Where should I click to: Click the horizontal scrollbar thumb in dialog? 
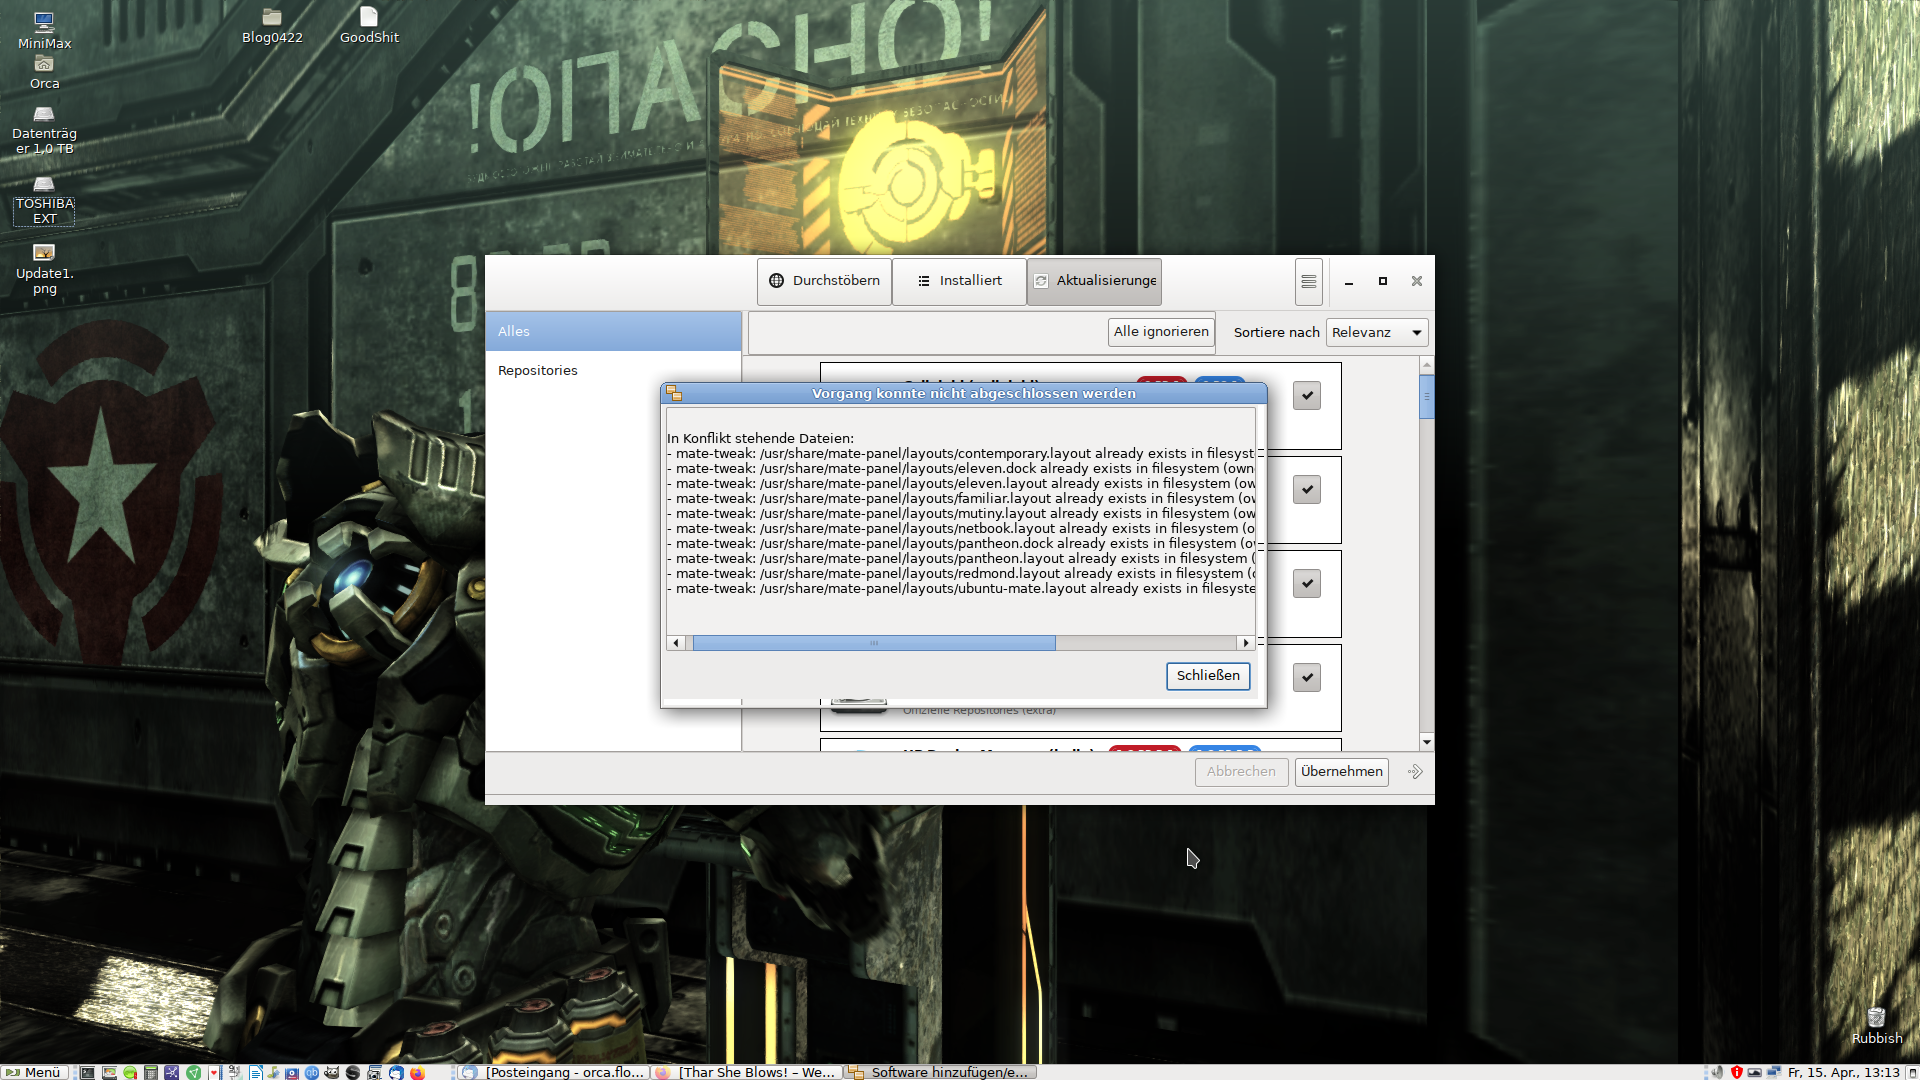point(874,643)
